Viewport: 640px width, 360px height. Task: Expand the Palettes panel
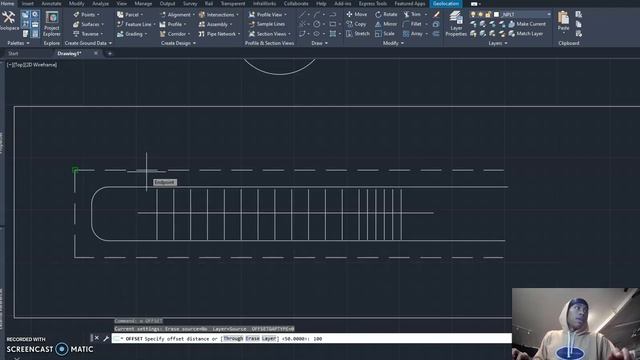[x=18, y=43]
